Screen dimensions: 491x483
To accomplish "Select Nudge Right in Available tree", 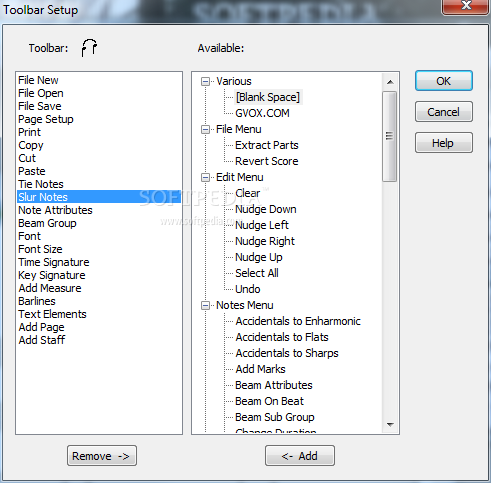I will click(265, 241).
